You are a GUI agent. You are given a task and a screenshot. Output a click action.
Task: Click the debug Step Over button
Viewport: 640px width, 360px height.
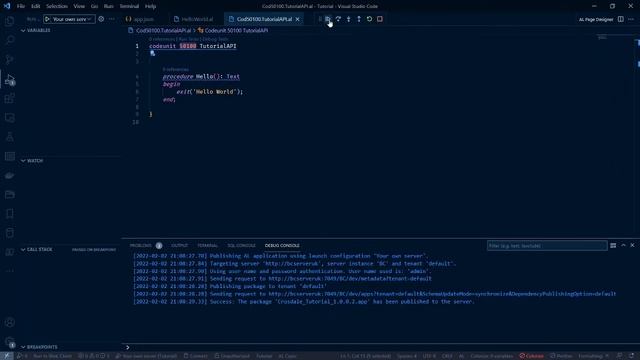pos(338,19)
